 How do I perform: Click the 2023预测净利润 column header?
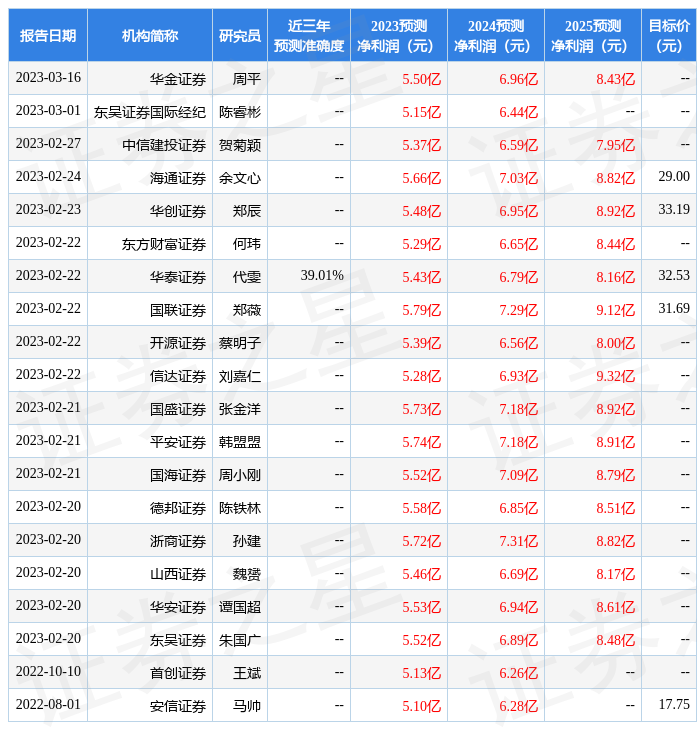399,35
